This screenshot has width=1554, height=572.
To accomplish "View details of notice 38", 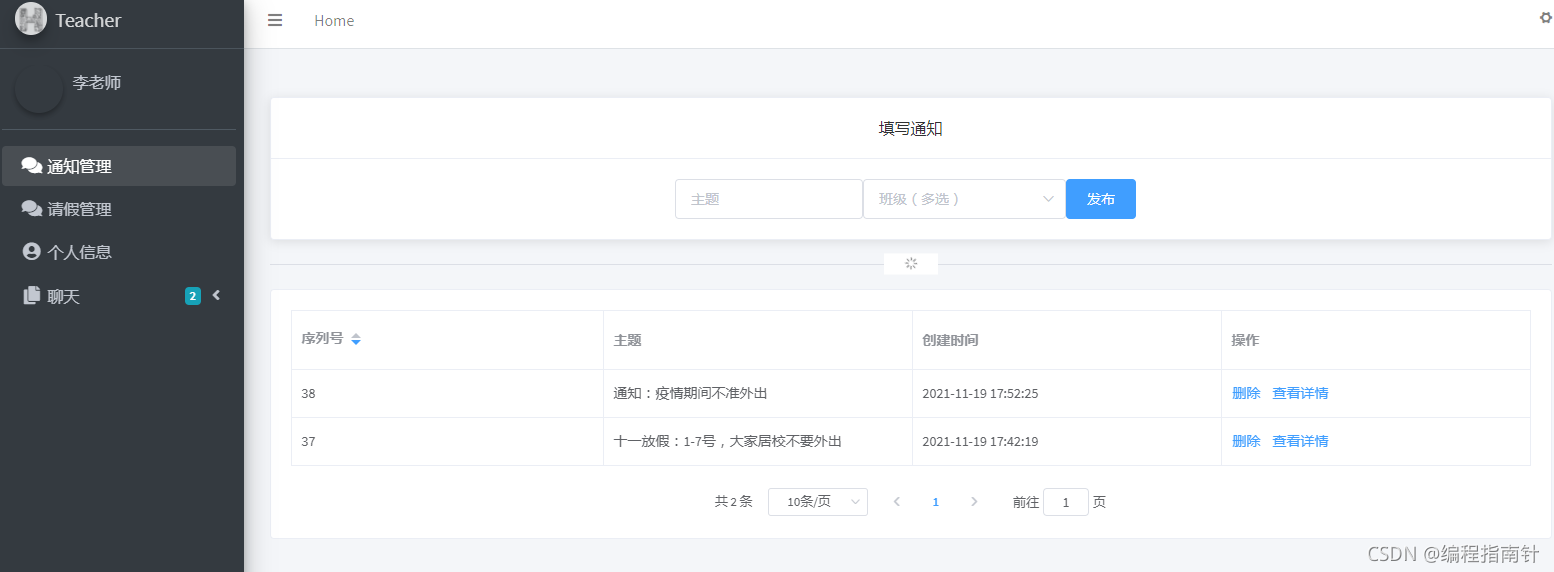I will (1300, 393).
